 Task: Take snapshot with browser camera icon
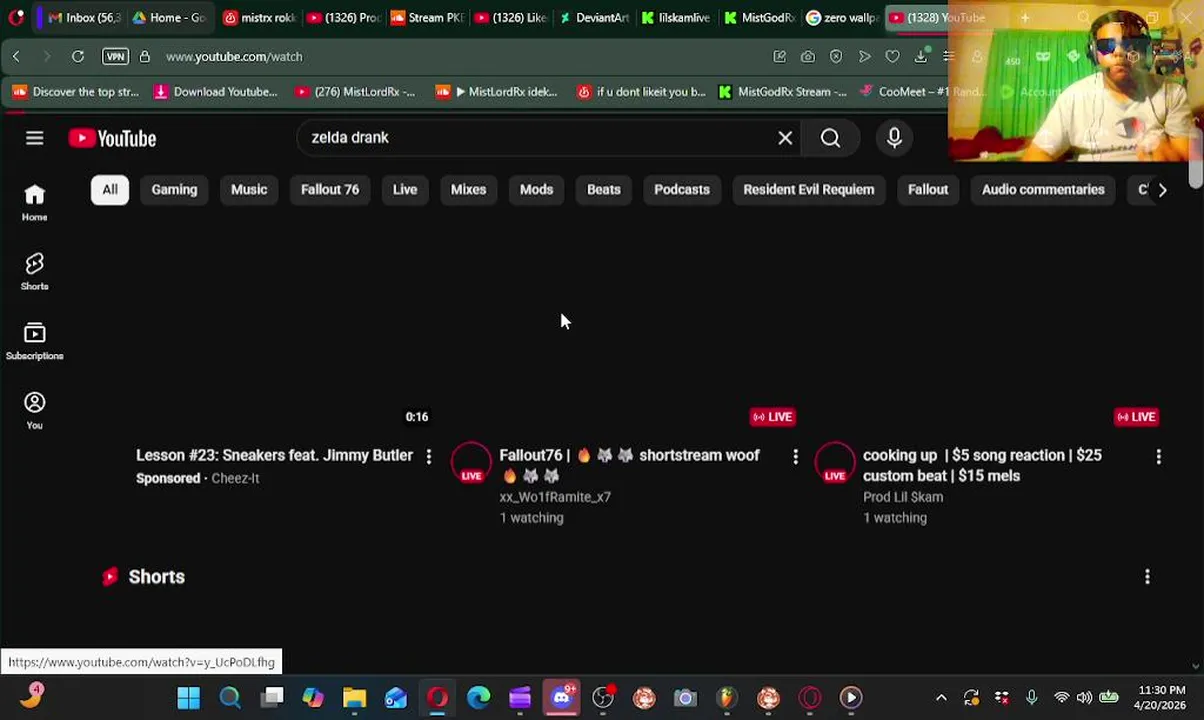pyautogui.click(x=808, y=57)
